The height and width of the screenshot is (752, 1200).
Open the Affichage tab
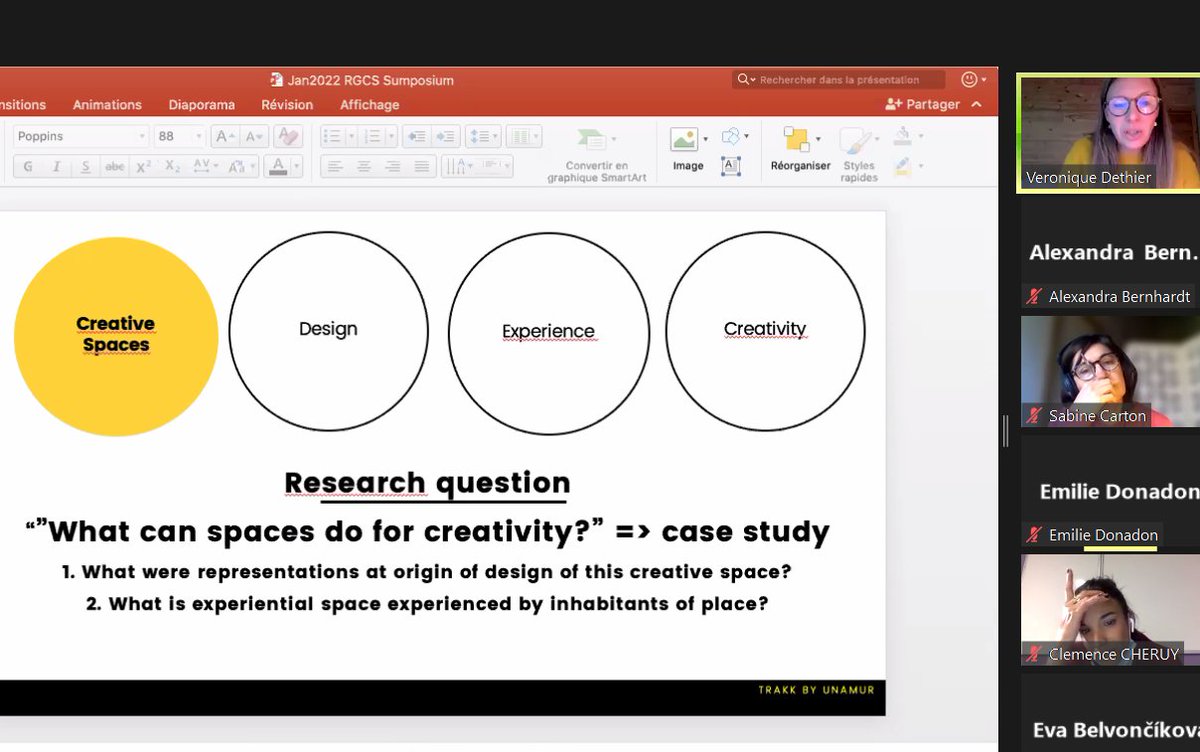369,104
